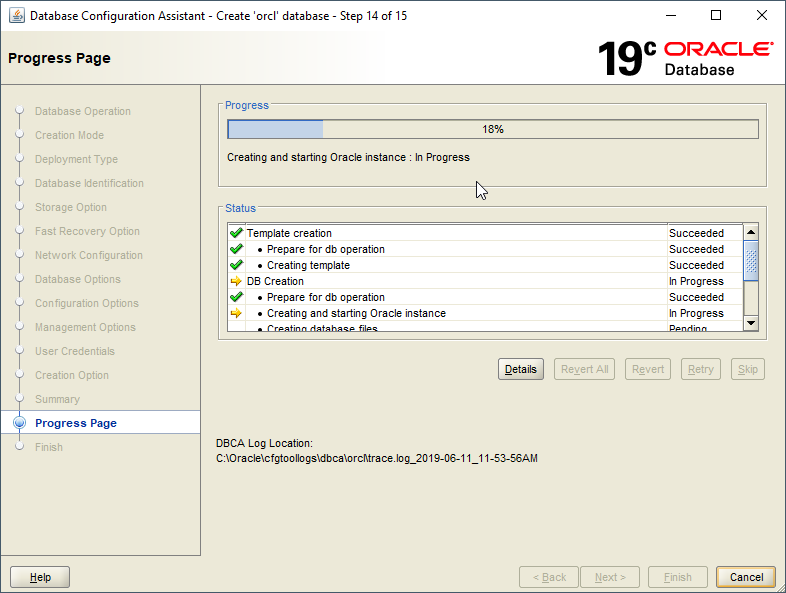Click the Oracle 19c Database logo
Image resolution: width=786 pixels, height=593 pixels.
[x=685, y=59]
